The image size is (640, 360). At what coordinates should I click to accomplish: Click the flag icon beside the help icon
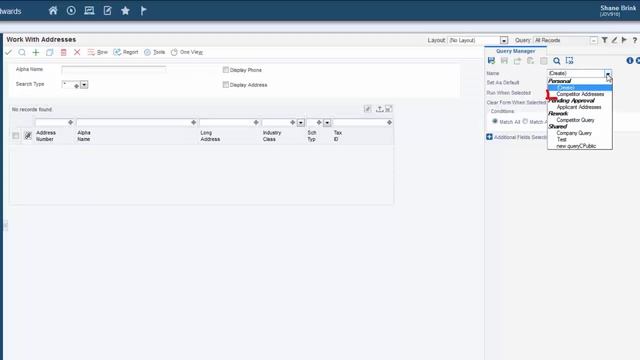[x=624, y=40]
